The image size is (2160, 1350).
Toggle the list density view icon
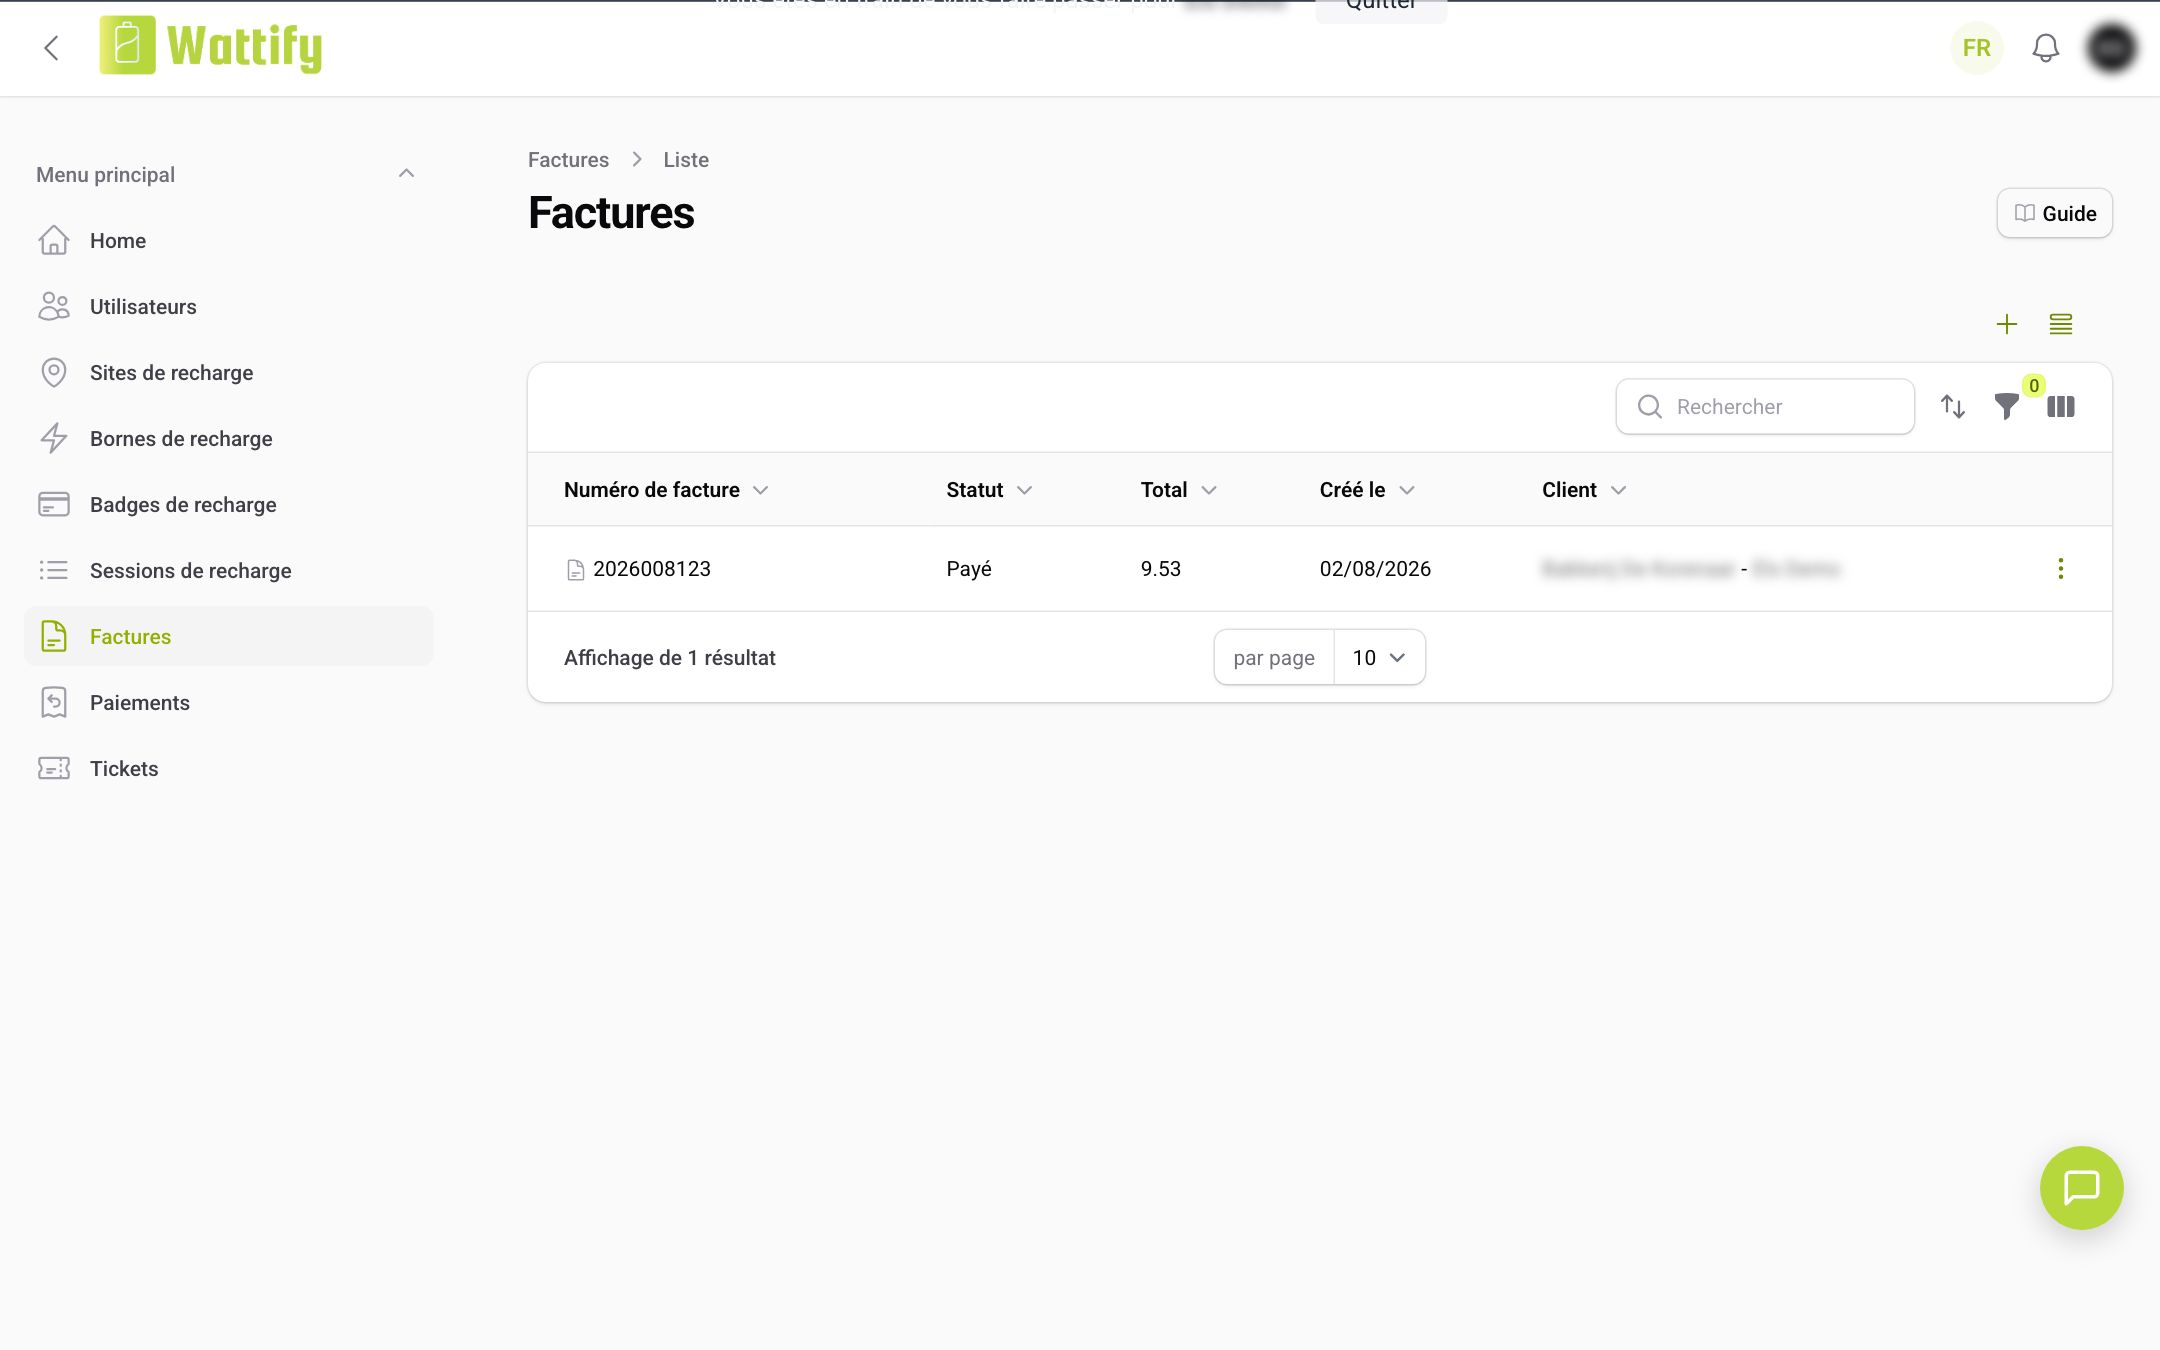[x=2060, y=324]
